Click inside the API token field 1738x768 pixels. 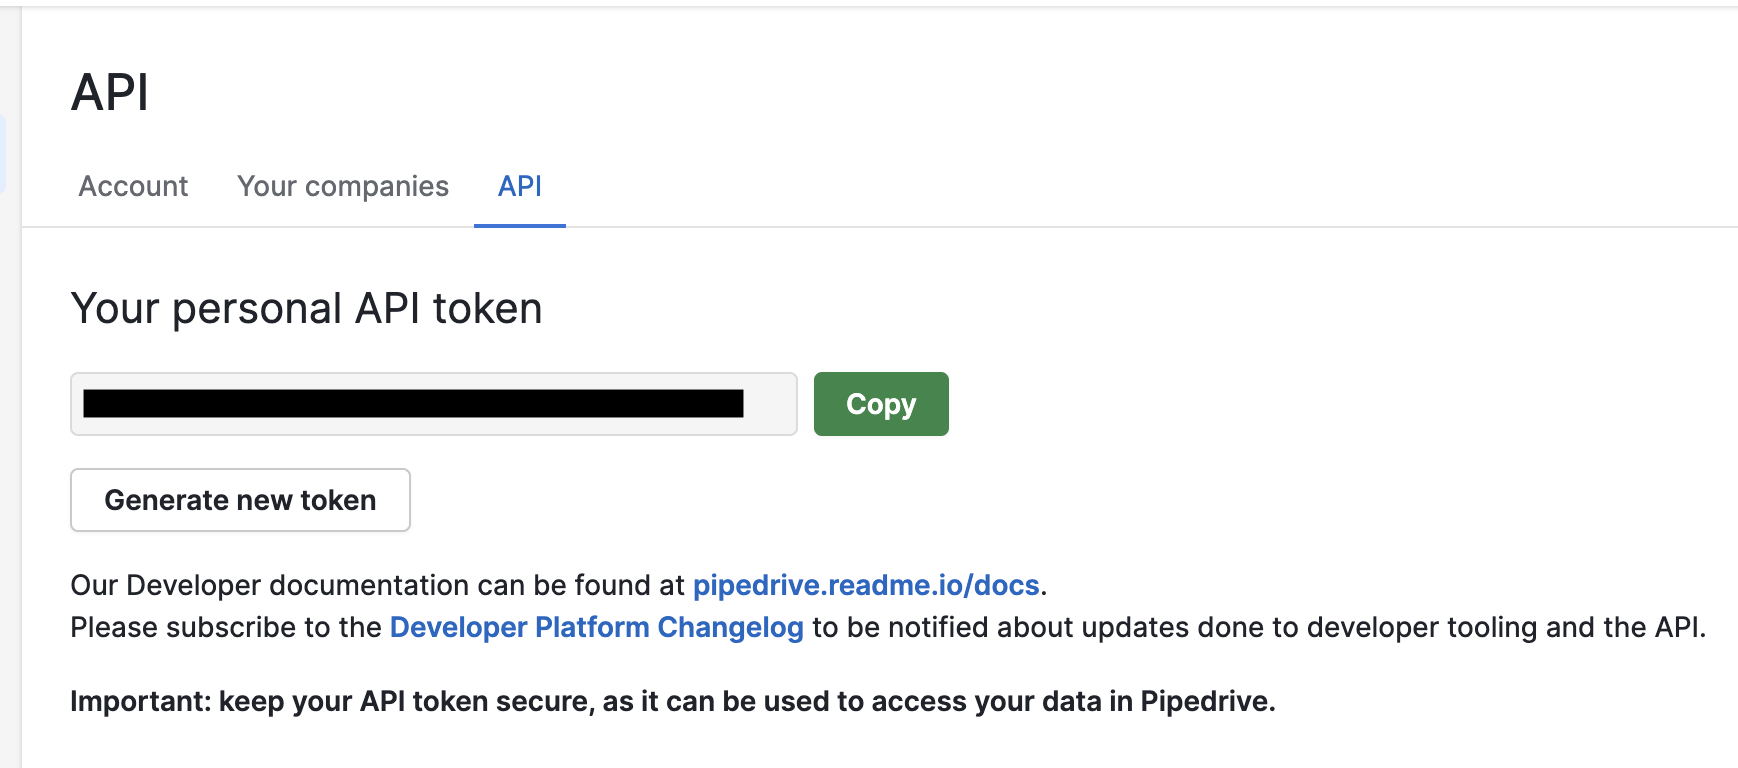[x=433, y=403]
